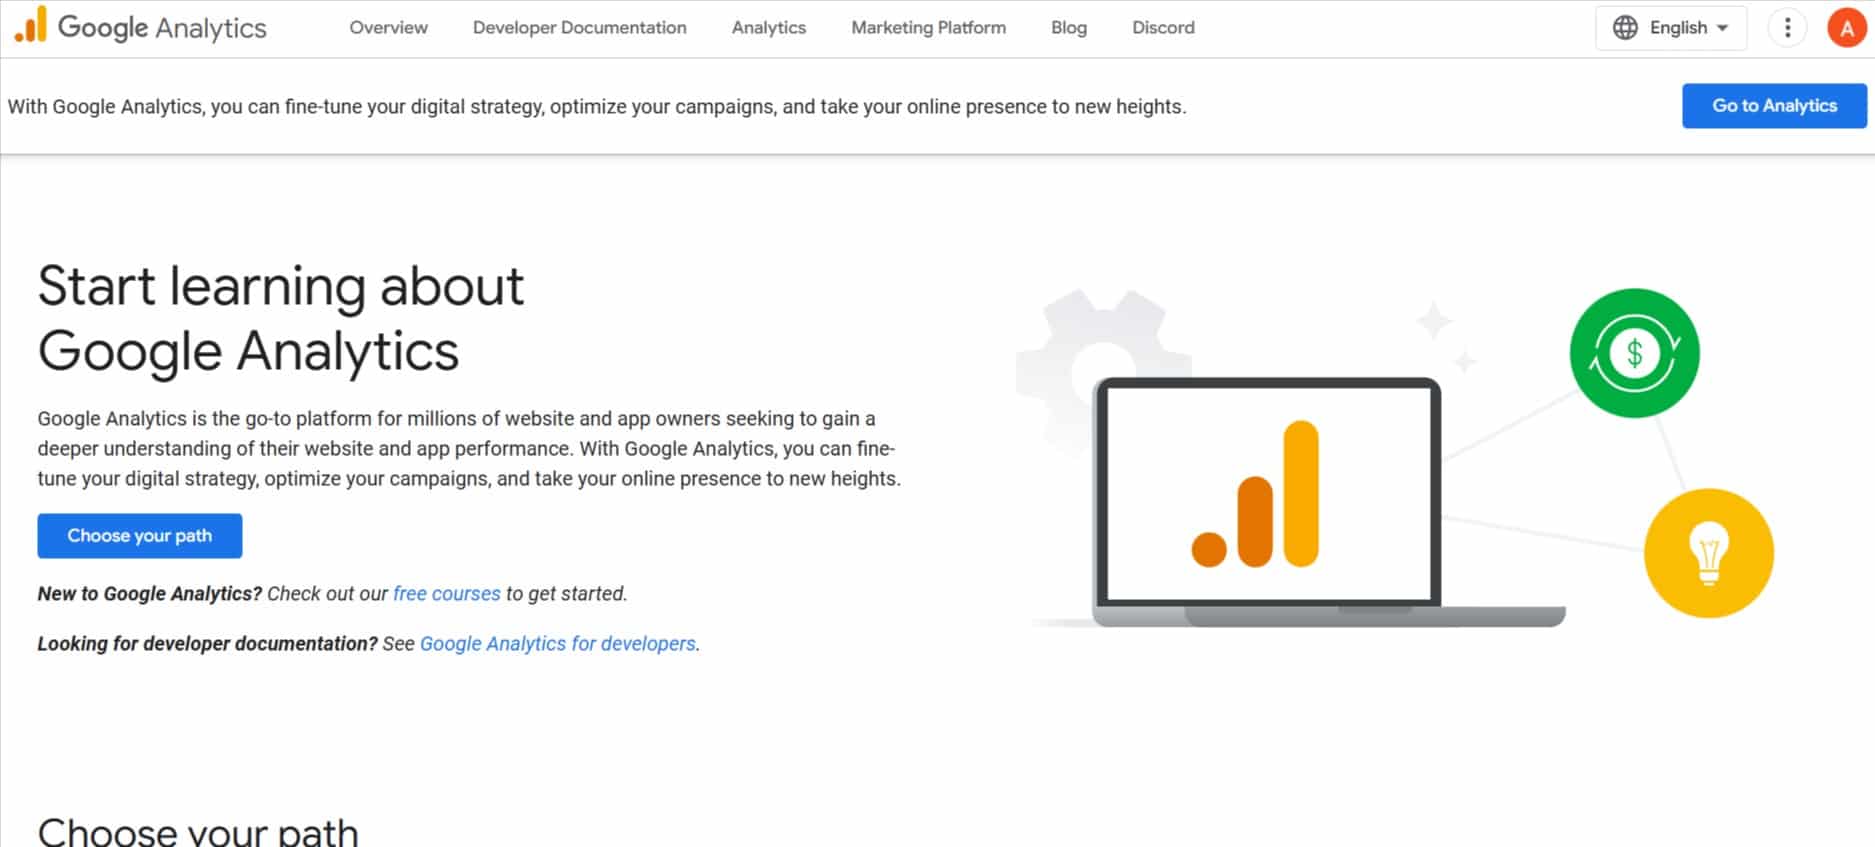Open Developer Documentation in nav bar
Viewport: 1875px width, 847px height.
point(579,28)
